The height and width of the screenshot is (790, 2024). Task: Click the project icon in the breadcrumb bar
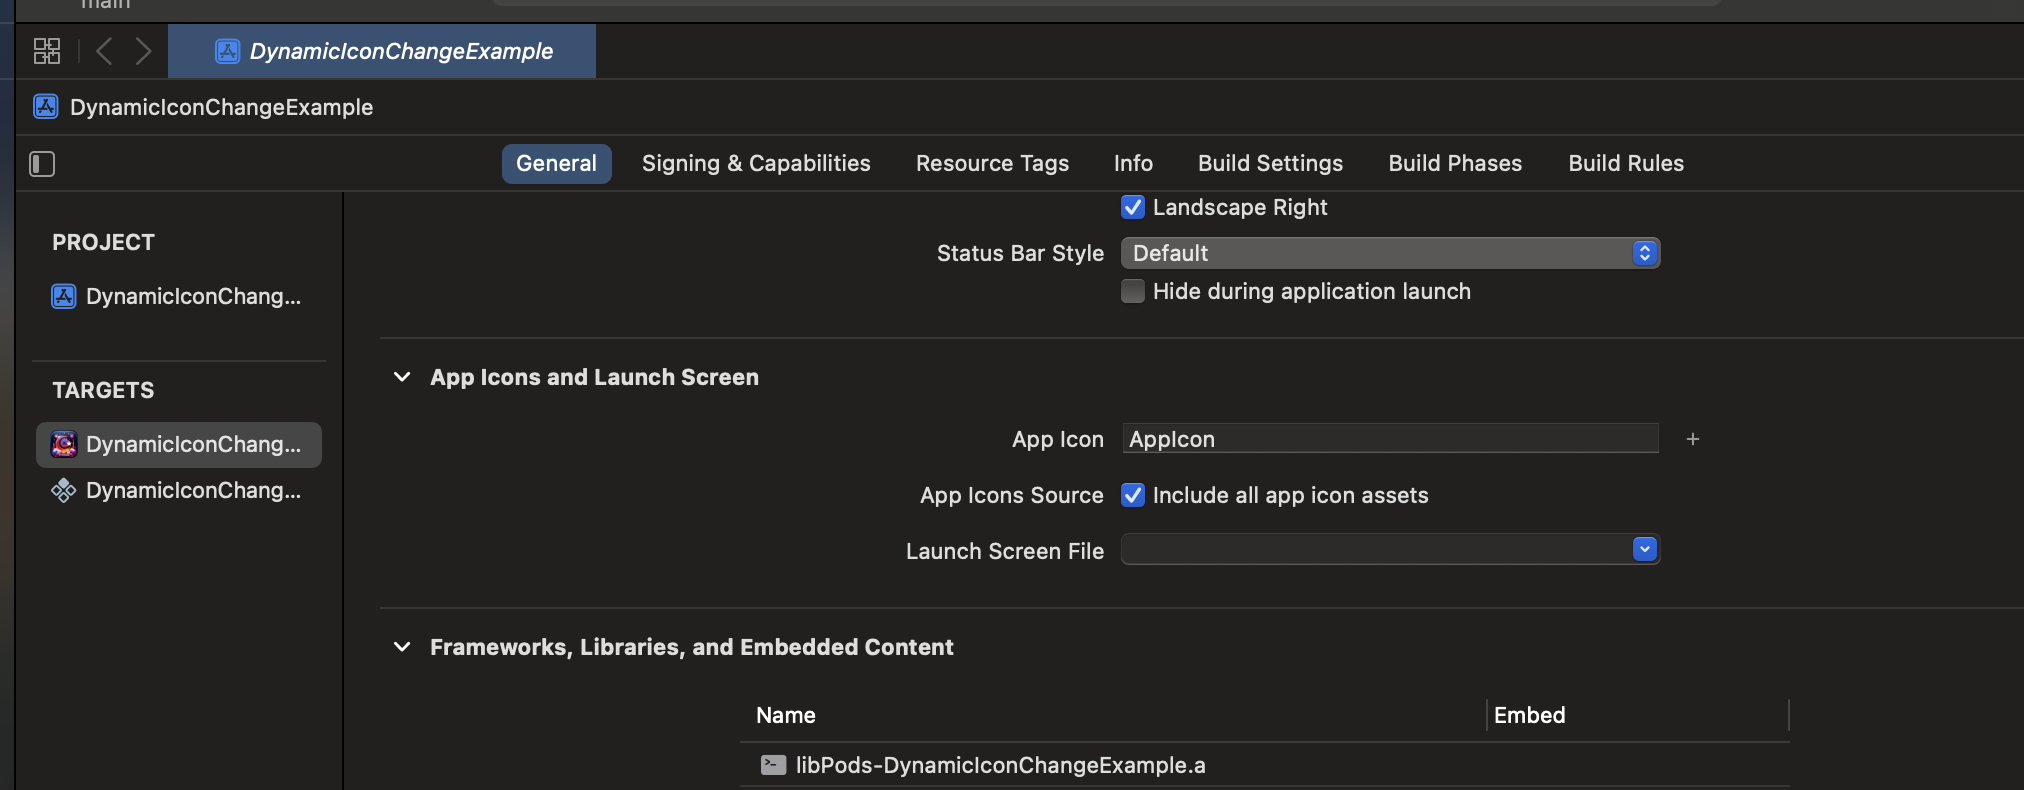pyautogui.click(x=46, y=107)
